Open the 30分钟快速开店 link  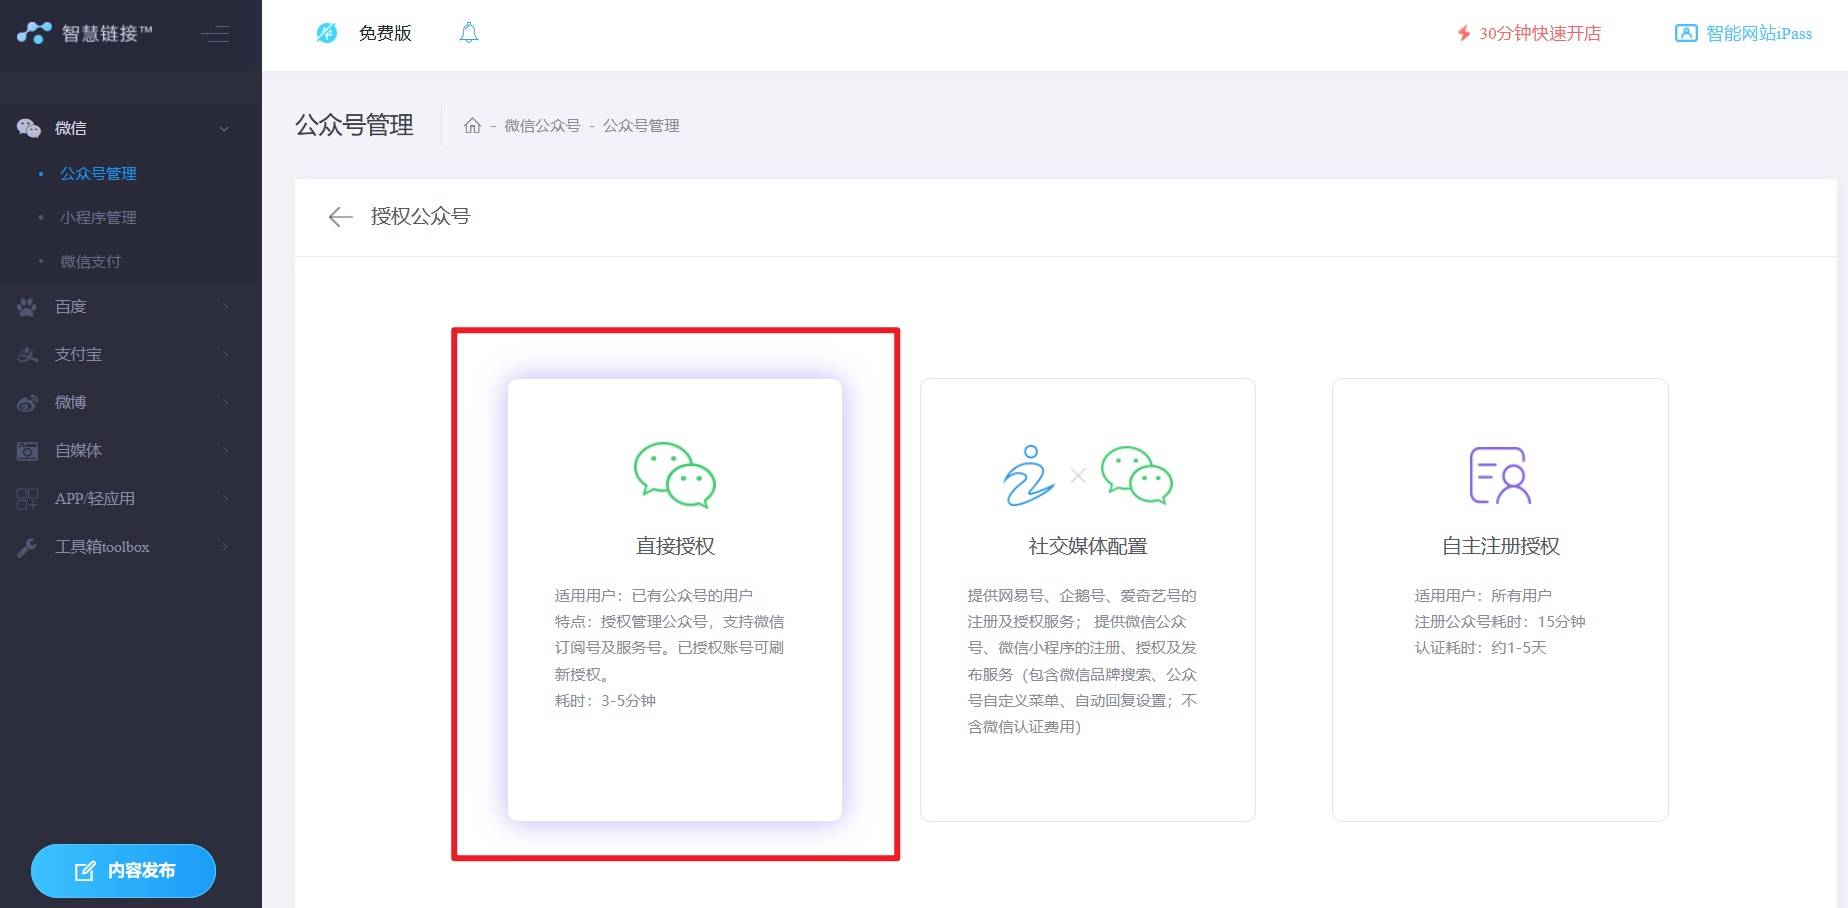point(1528,34)
